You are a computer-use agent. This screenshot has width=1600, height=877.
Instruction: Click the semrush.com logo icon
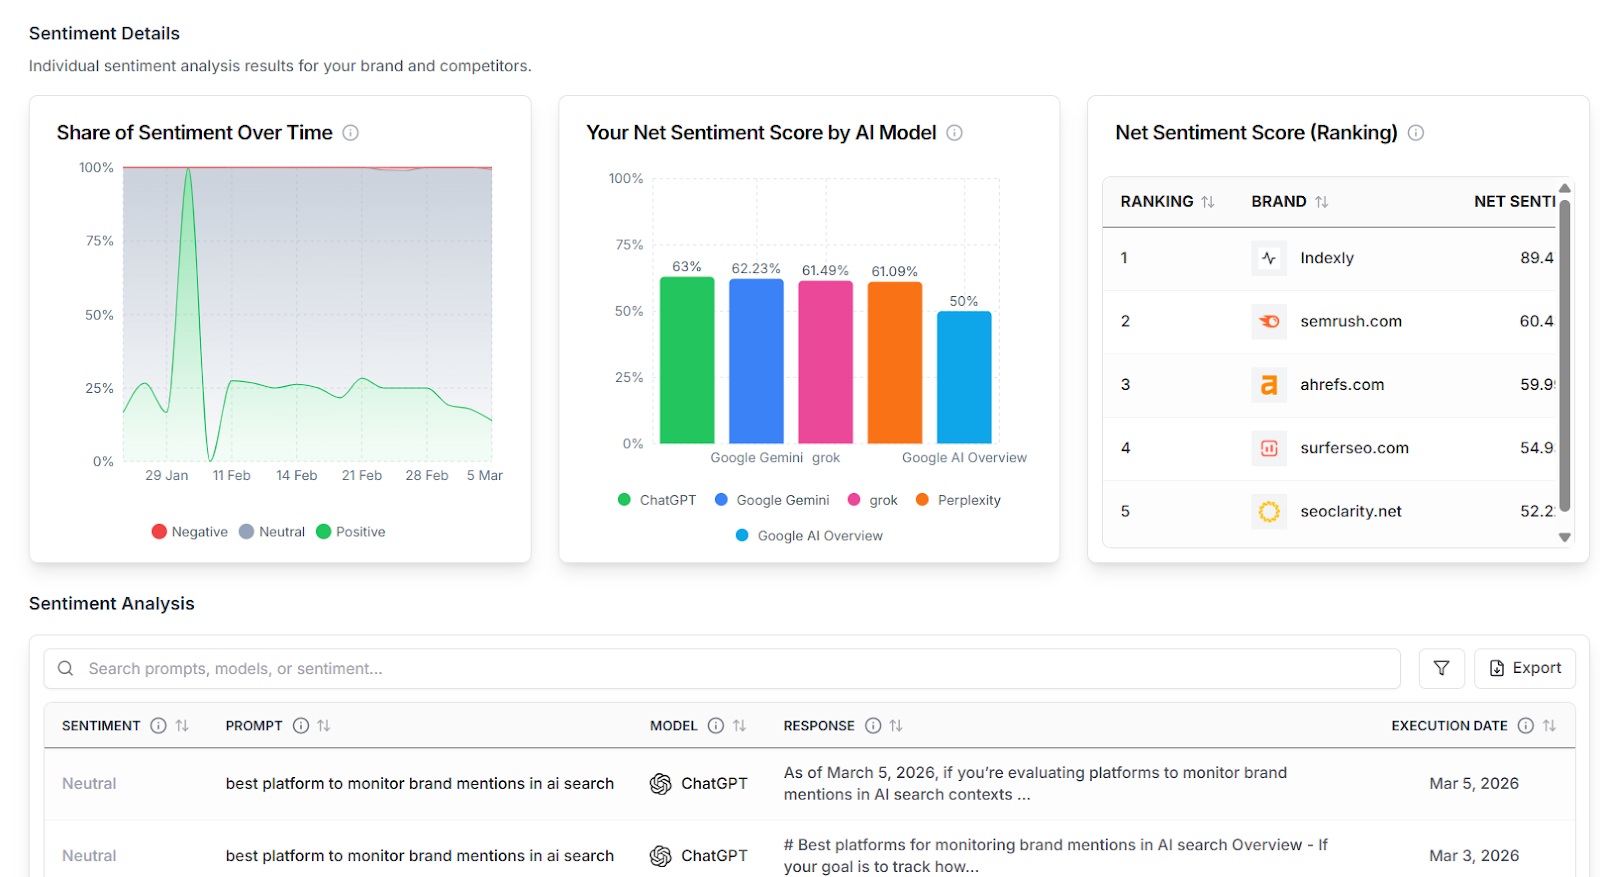1268,321
